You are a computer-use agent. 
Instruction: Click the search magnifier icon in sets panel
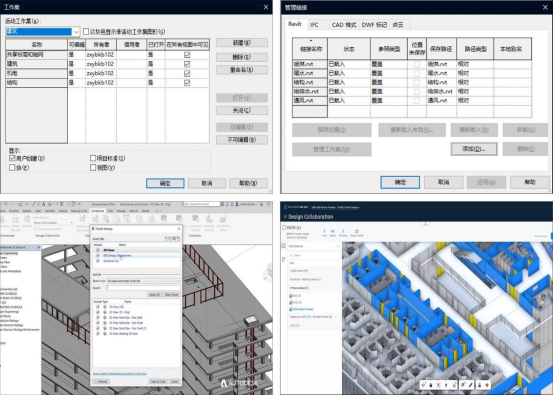[291, 255]
